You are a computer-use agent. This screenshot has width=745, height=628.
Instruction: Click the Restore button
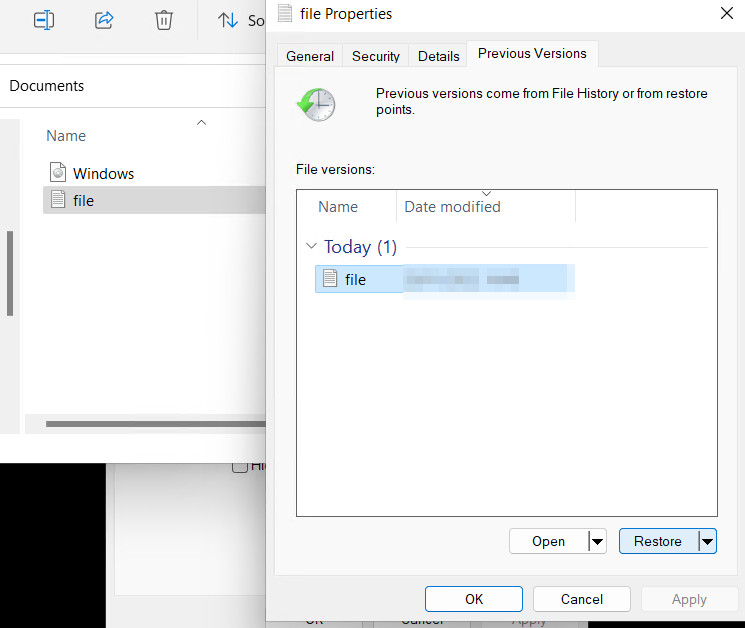[x=658, y=541]
